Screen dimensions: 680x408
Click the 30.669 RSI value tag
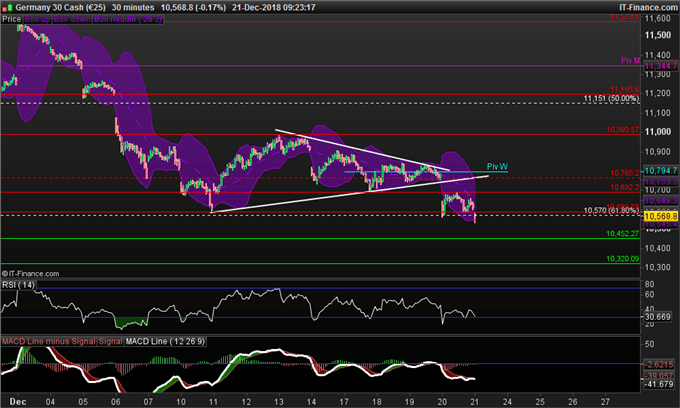tap(658, 317)
